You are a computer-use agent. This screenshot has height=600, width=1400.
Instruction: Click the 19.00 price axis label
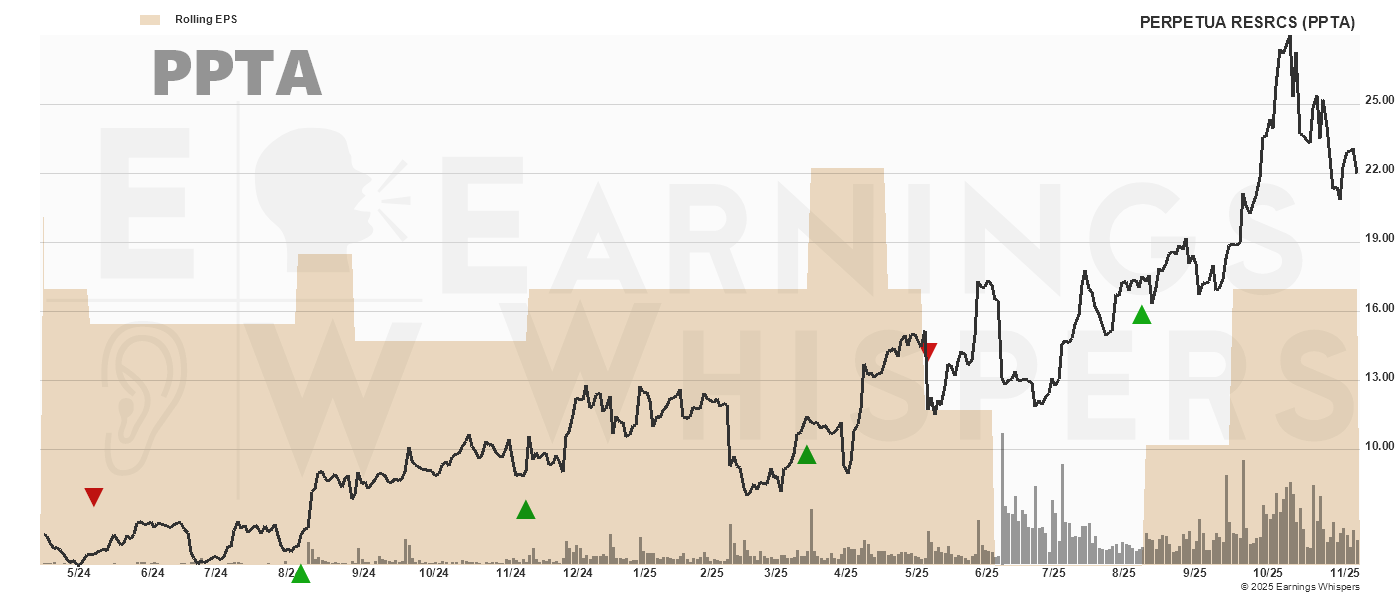(1380, 238)
